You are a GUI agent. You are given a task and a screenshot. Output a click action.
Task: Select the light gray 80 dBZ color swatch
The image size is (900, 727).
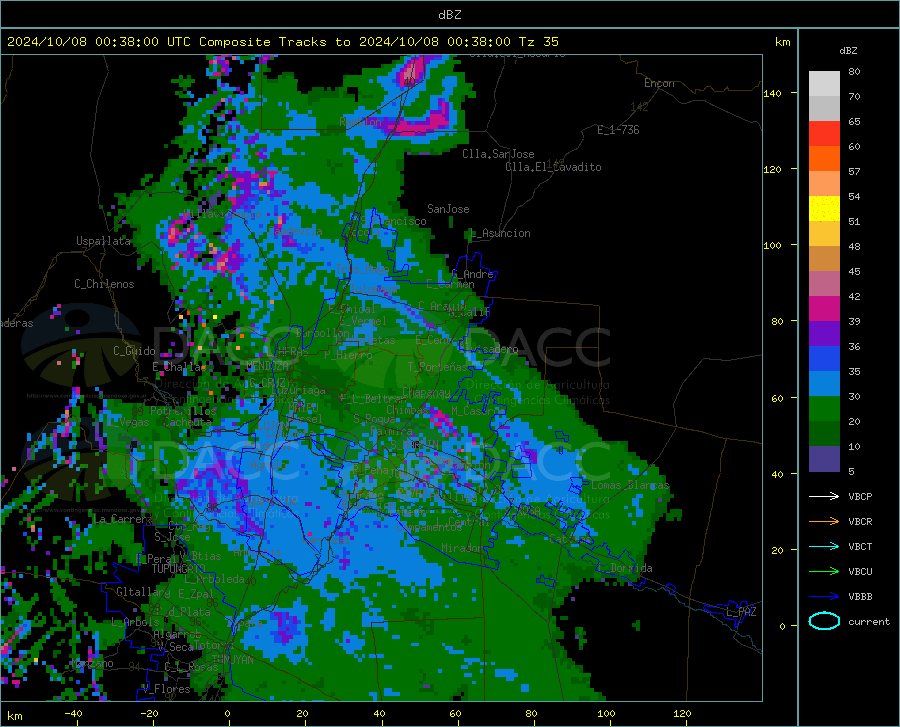click(824, 84)
